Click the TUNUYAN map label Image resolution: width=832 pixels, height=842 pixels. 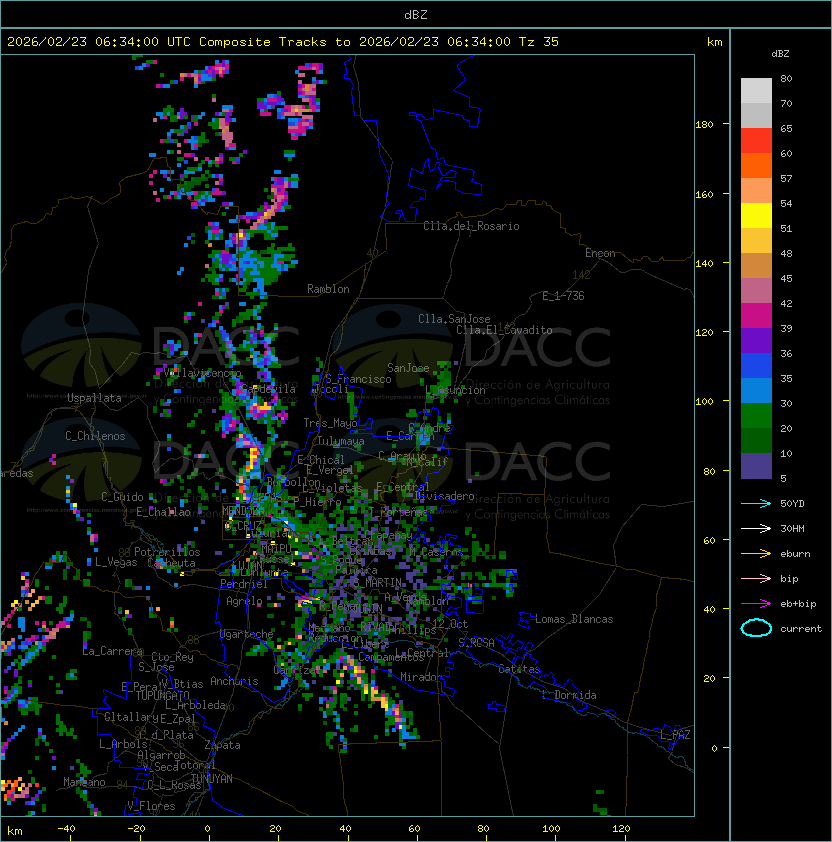click(212, 779)
